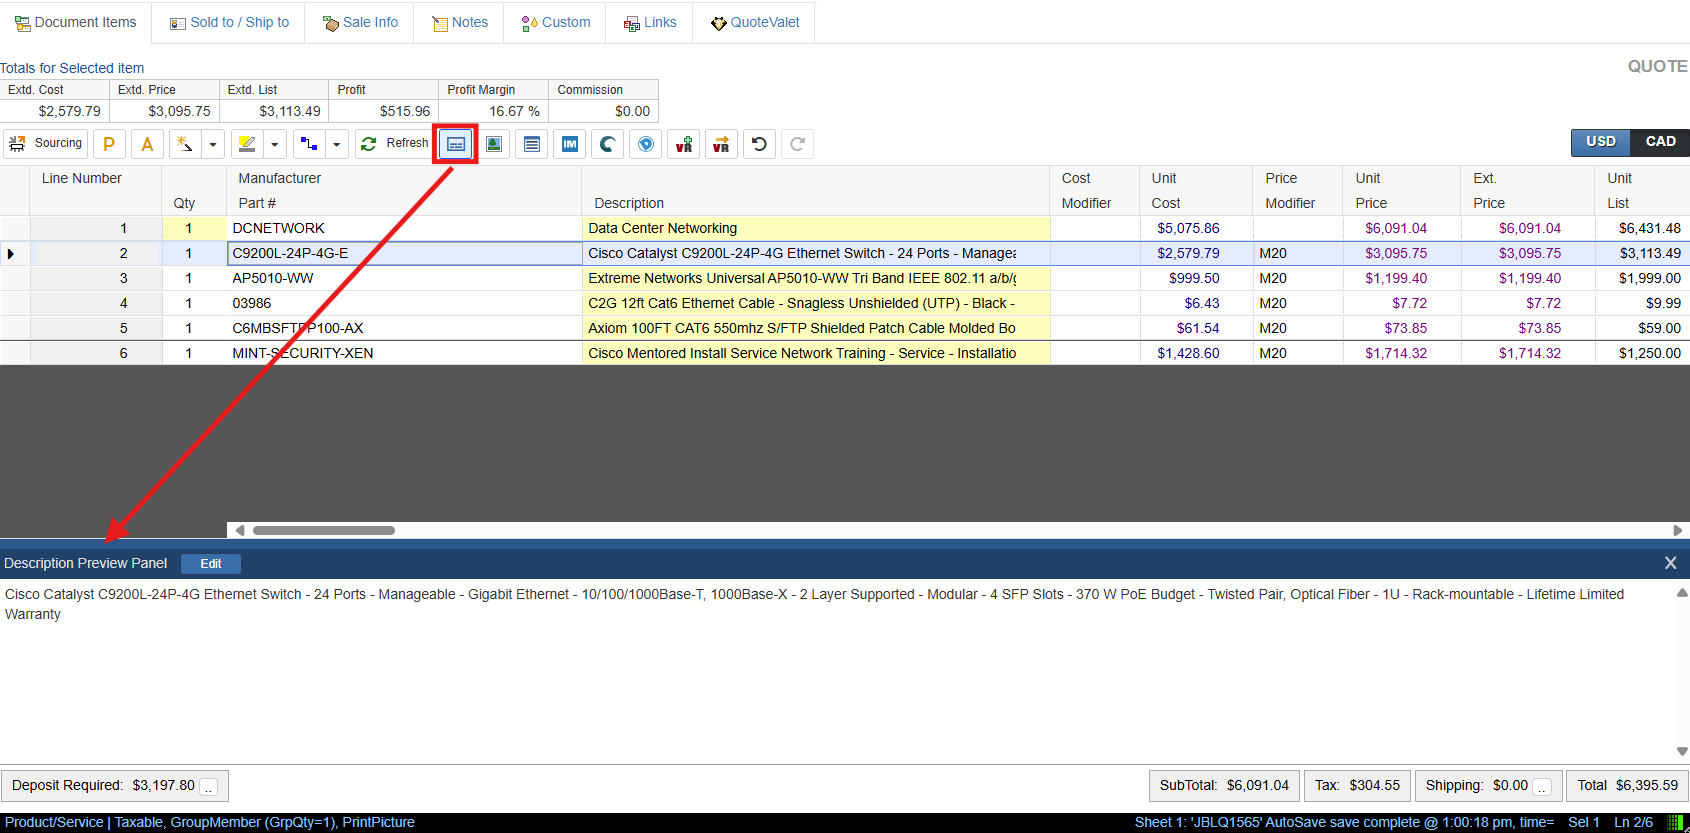Switch currency to CAD
This screenshot has height=833, width=1690.
coord(1660,142)
